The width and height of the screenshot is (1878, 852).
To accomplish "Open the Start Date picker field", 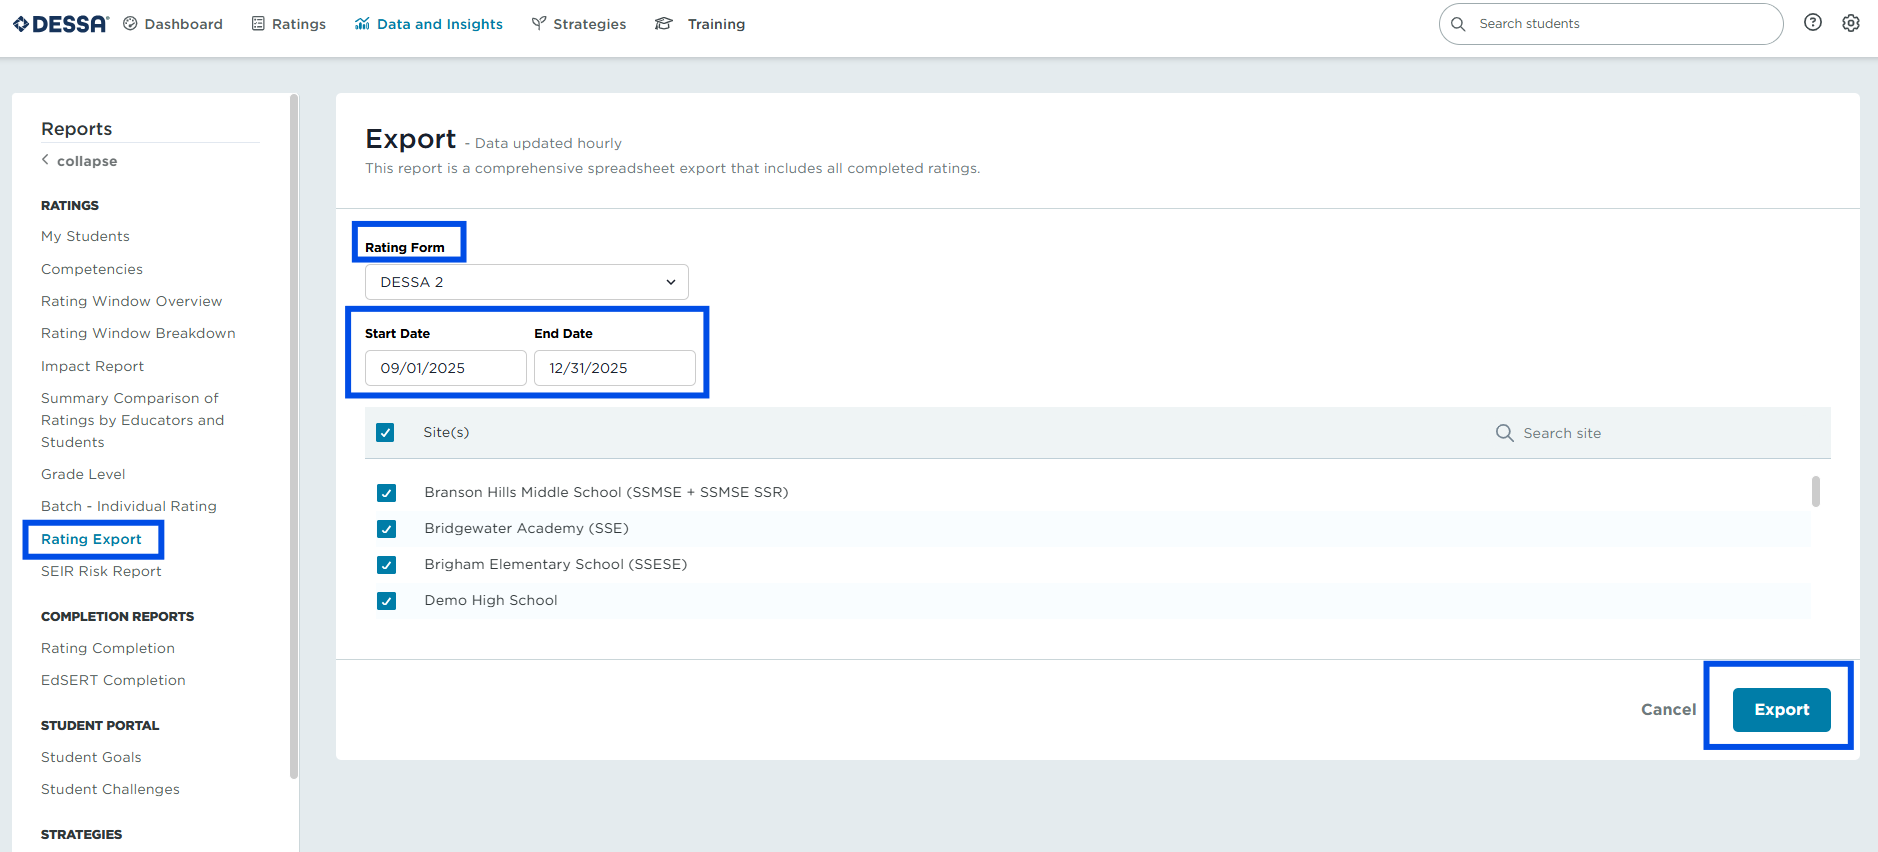I will [x=445, y=368].
